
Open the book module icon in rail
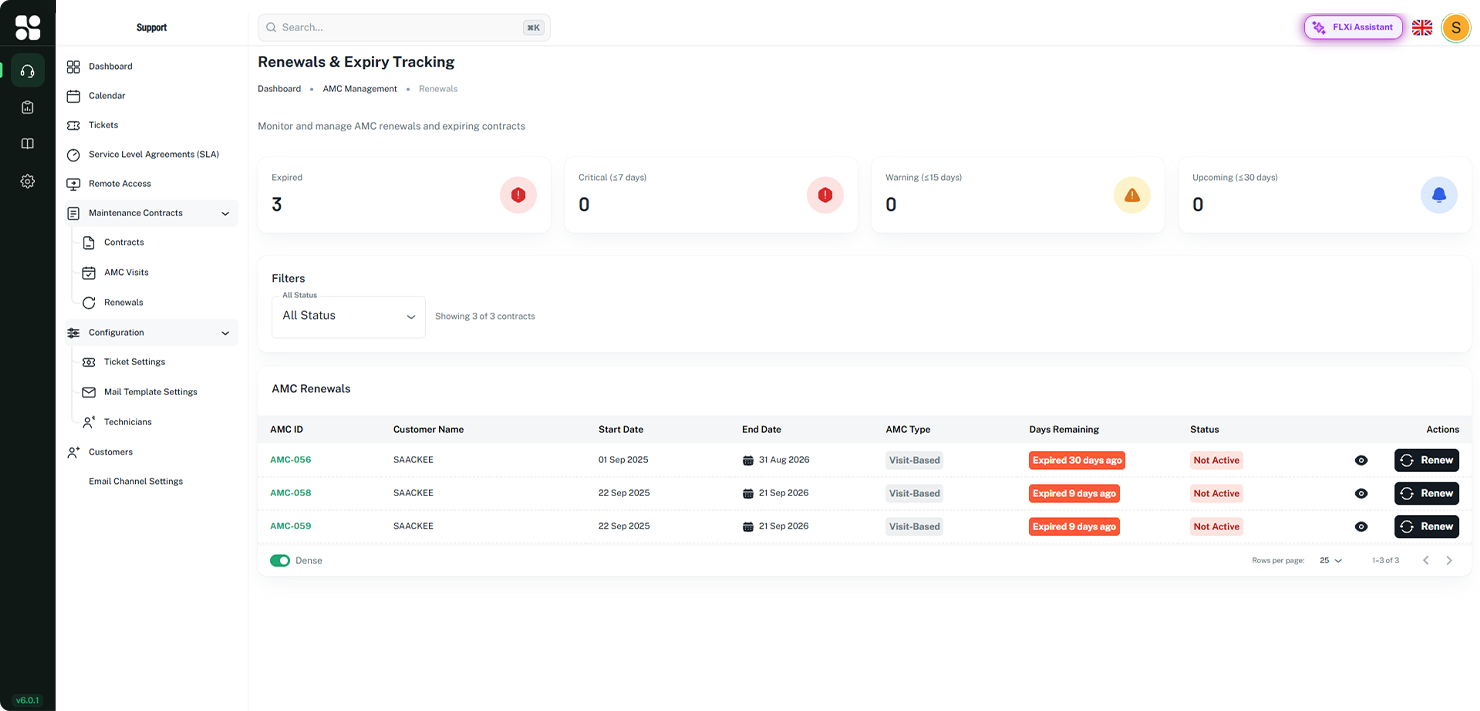click(27, 144)
